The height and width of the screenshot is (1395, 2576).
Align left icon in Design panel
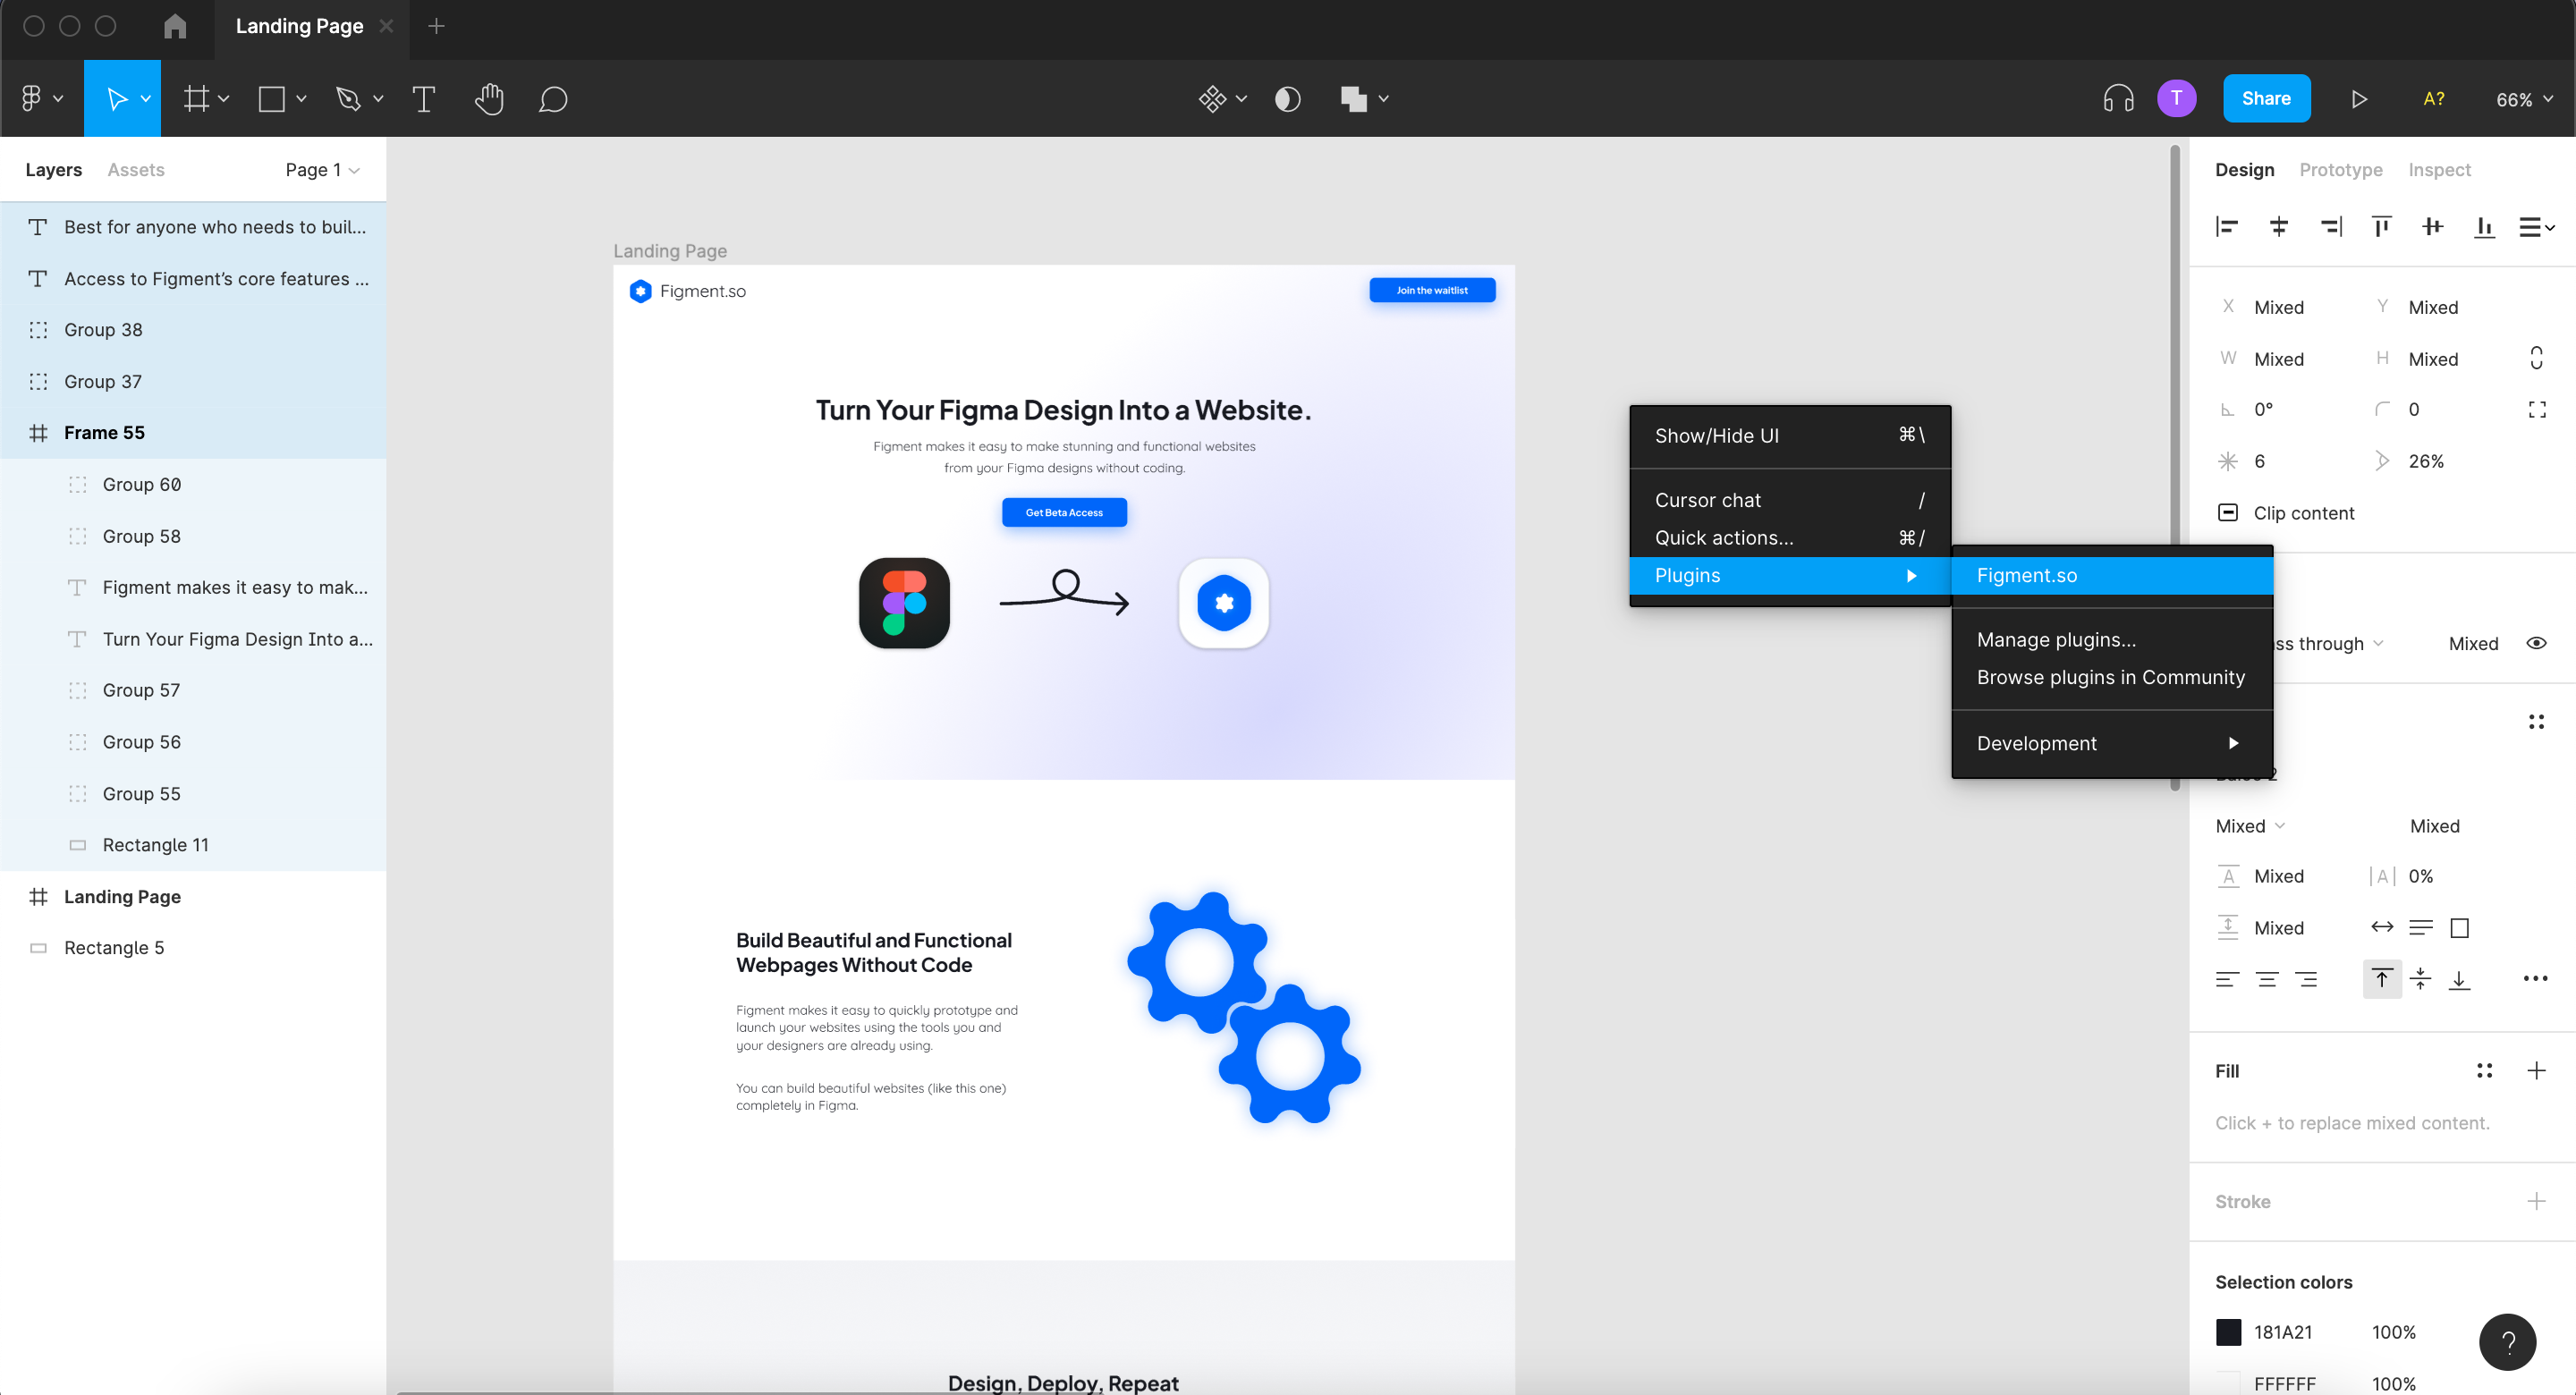coord(2226,227)
